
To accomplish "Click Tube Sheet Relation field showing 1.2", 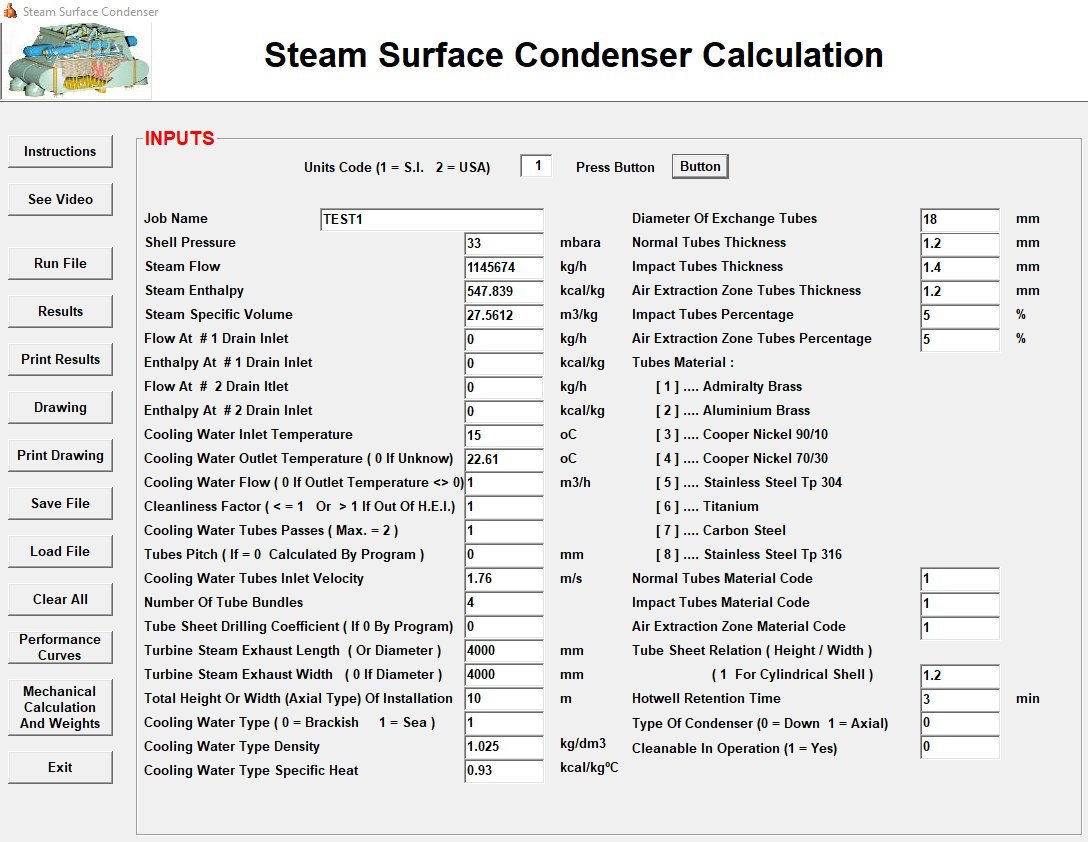I will [960, 675].
